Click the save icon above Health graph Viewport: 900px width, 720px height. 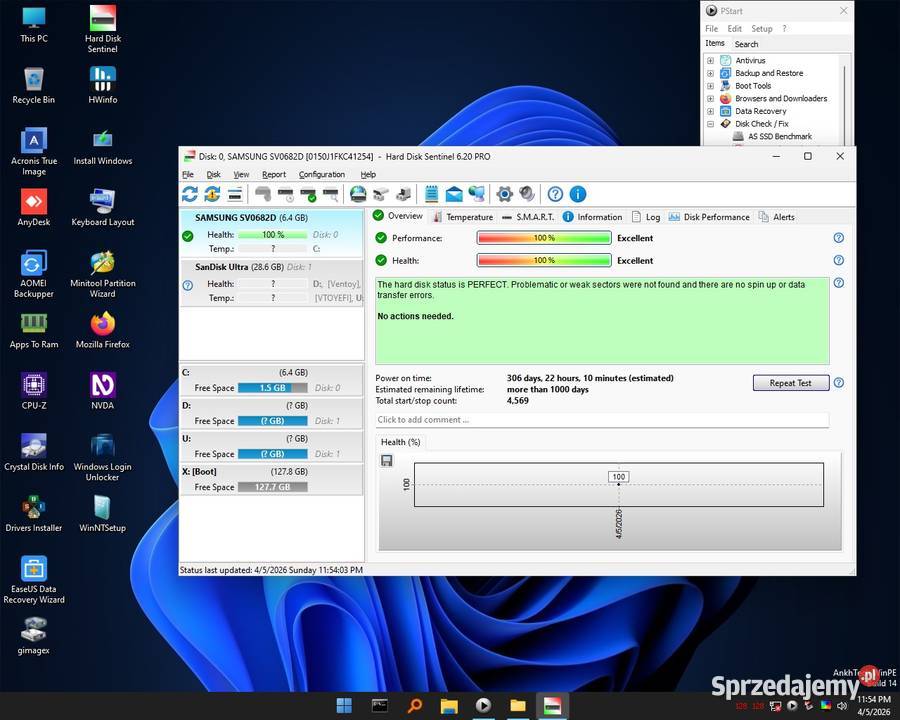(387, 460)
